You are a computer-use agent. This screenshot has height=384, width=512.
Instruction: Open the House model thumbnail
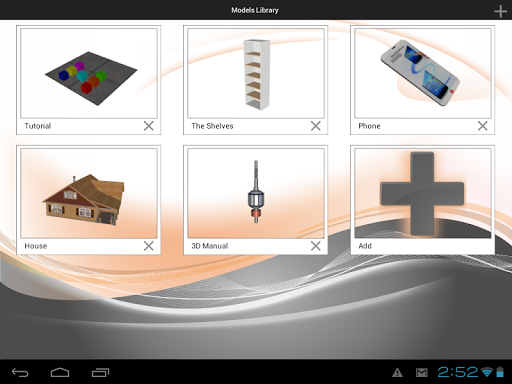click(x=89, y=193)
